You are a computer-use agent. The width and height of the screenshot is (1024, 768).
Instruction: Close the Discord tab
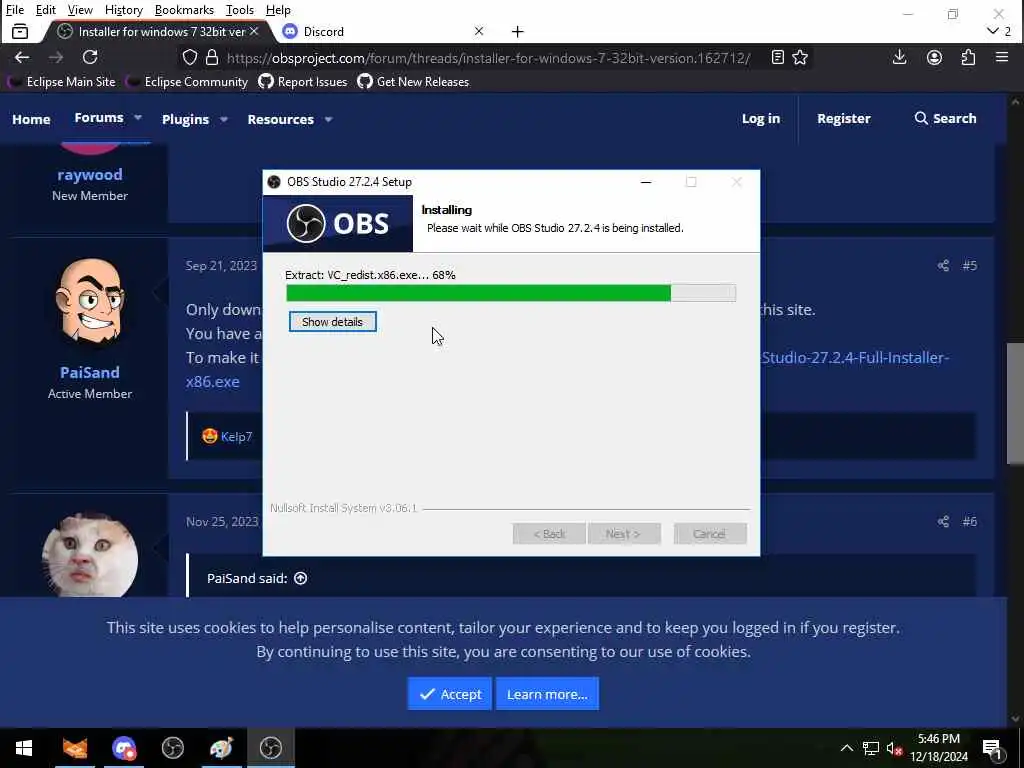point(479,31)
